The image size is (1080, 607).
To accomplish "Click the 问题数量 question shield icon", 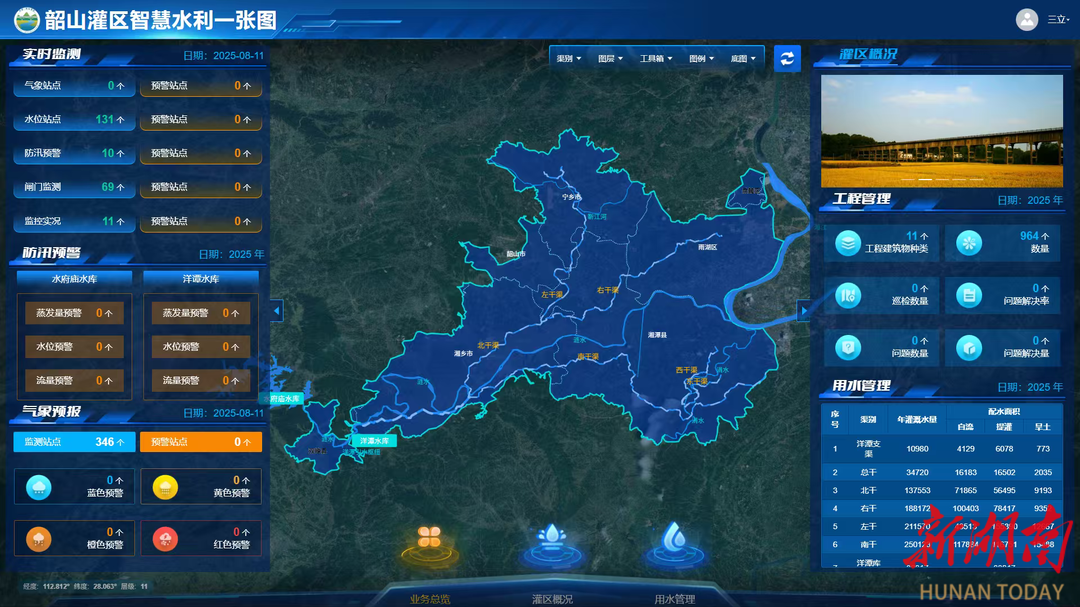I will pos(848,347).
